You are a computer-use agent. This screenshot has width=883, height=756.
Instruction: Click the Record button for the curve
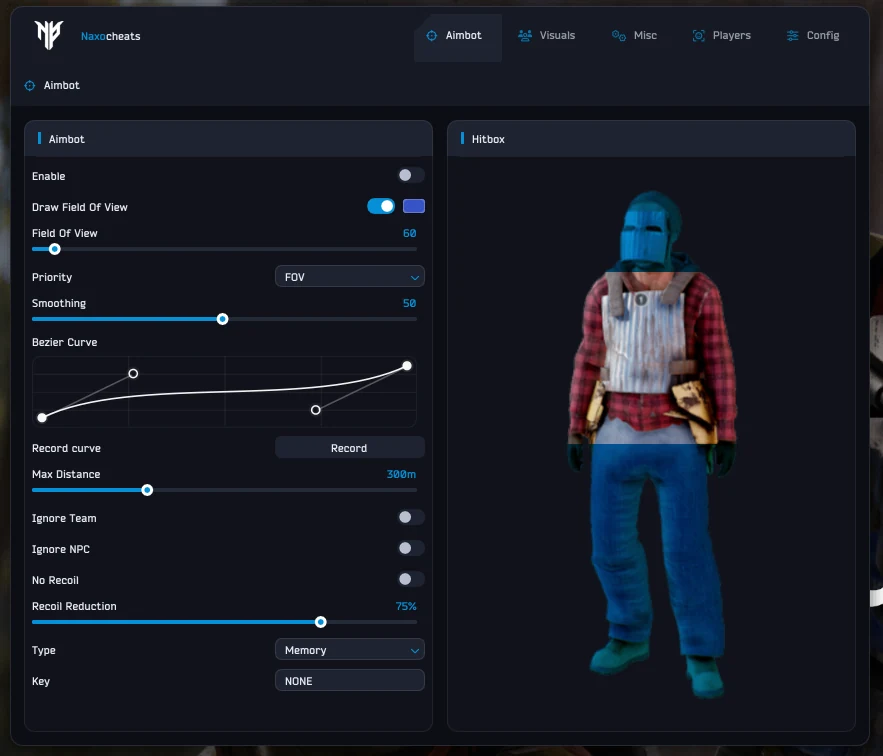[350, 448]
